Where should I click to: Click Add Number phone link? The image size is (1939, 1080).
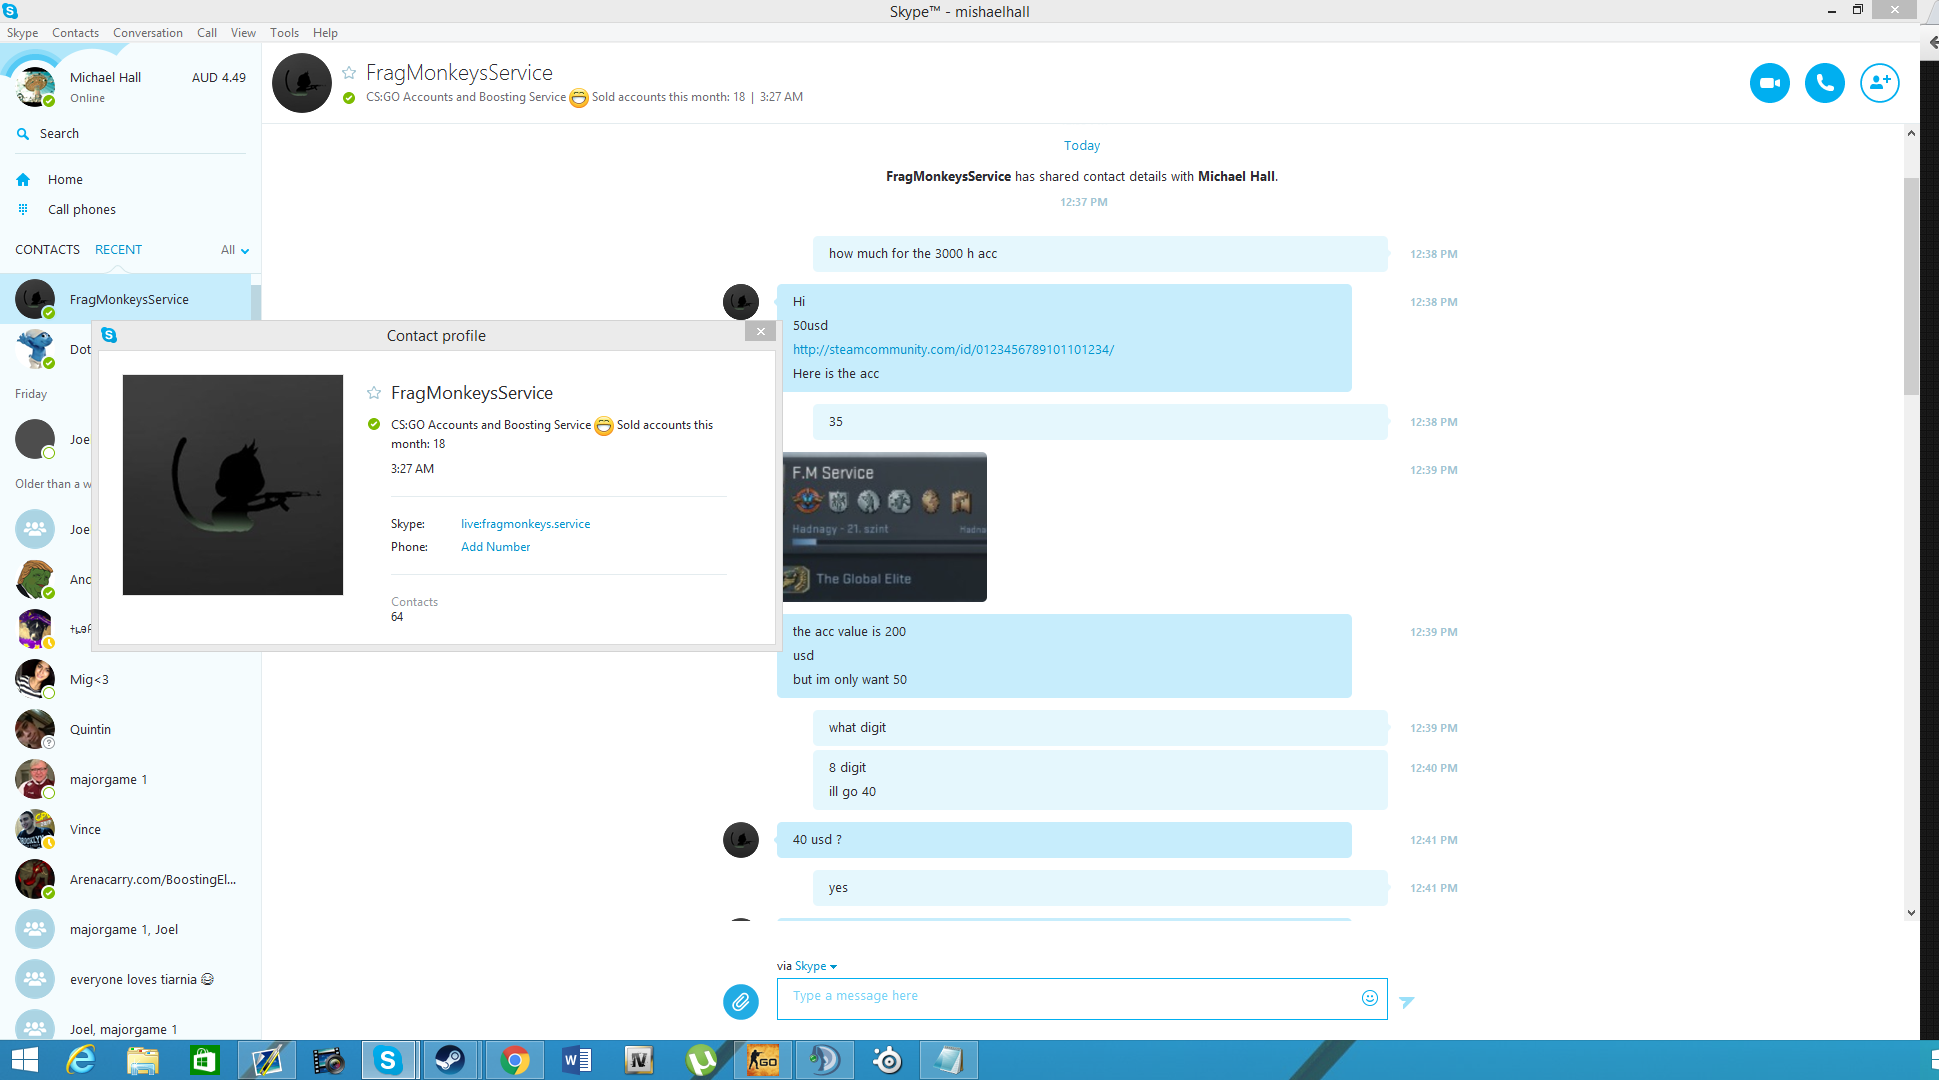tap(495, 547)
